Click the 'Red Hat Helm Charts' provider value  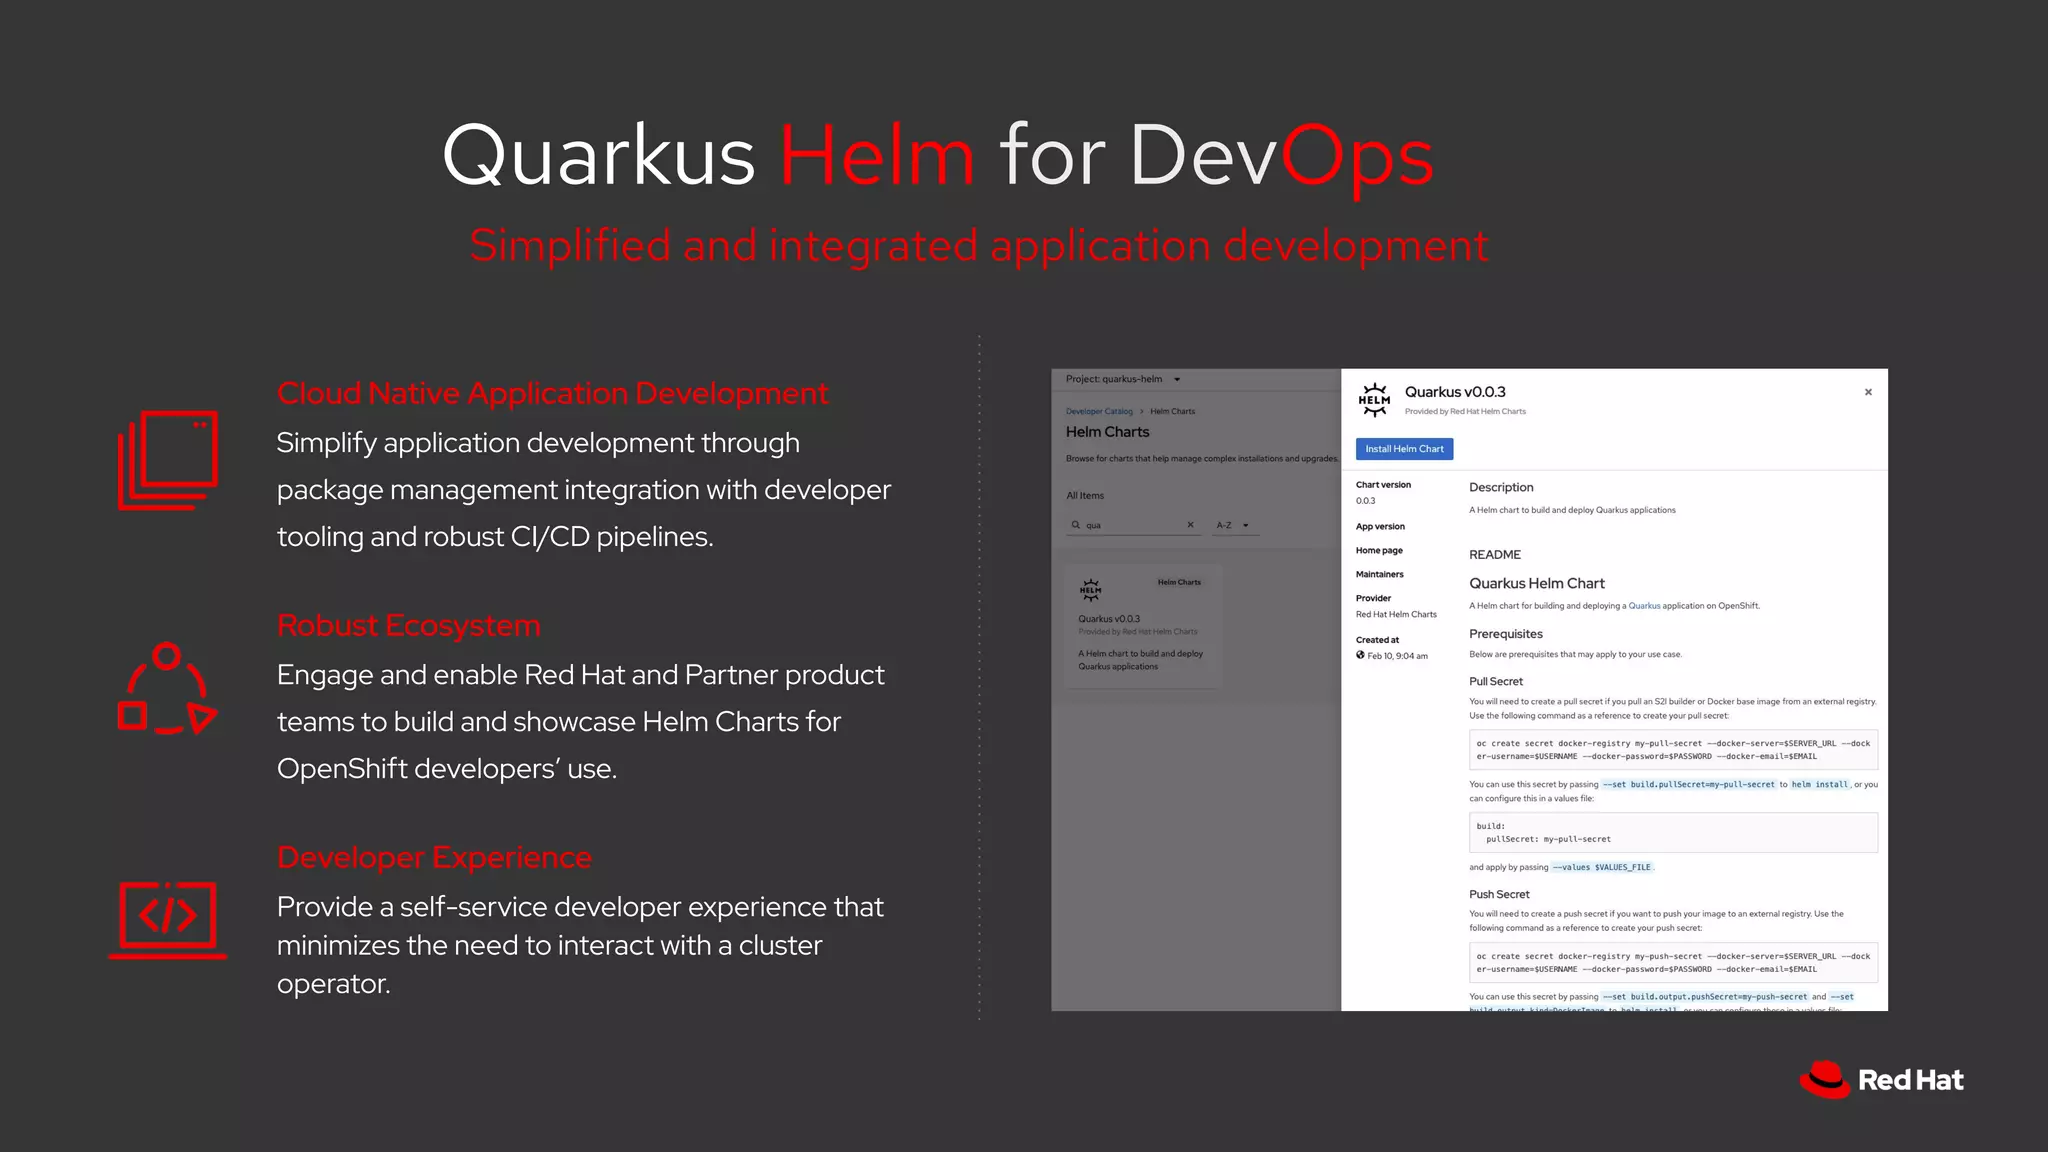point(1396,615)
